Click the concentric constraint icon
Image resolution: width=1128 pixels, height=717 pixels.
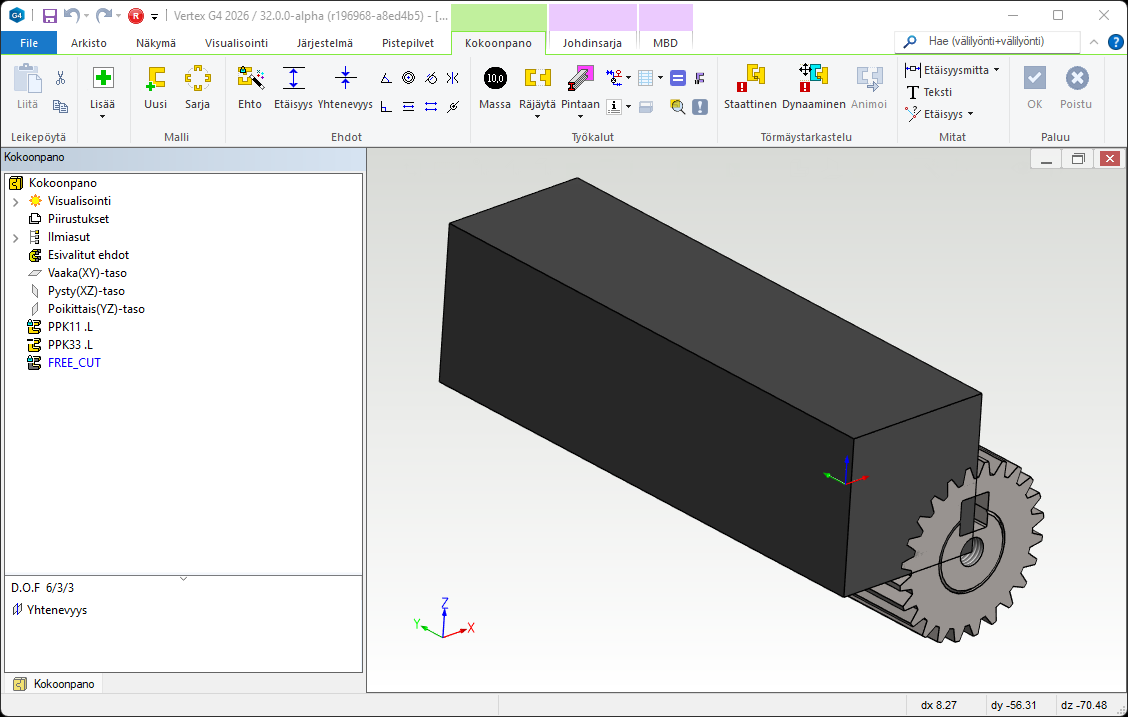408,78
